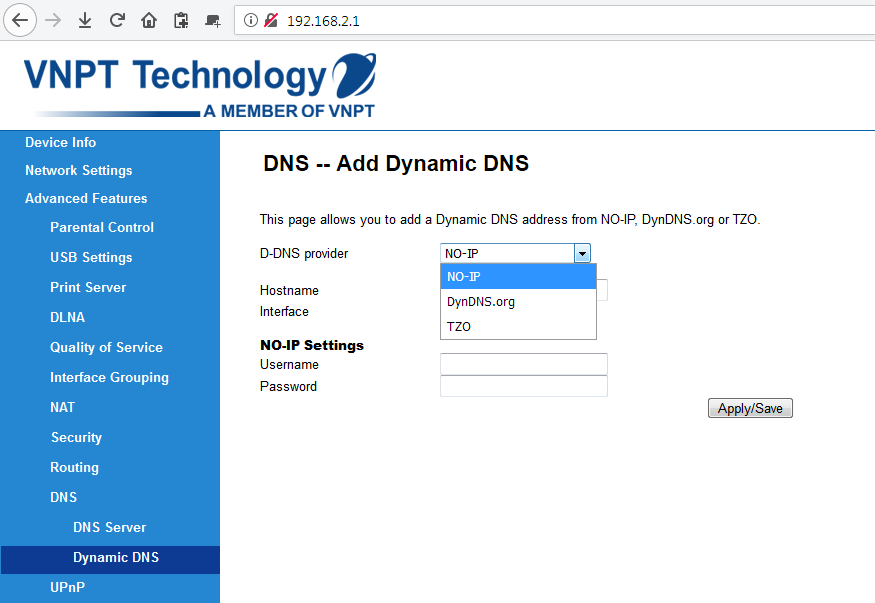Select Interface Grouping in sidebar
Viewport: 875px width, 603px height.
pyautogui.click(x=109, y=378)
